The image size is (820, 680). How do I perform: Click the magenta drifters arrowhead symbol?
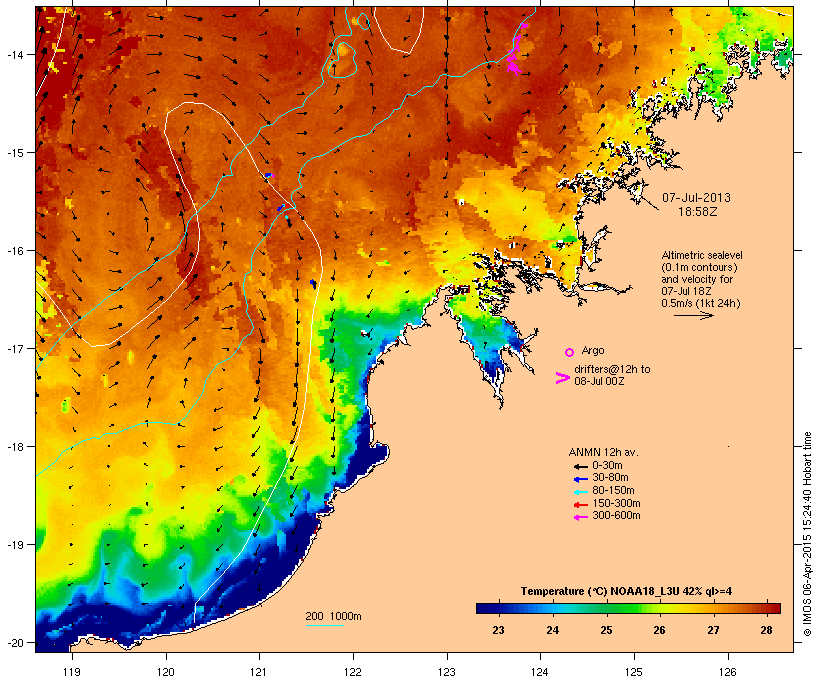pos(562,378)
